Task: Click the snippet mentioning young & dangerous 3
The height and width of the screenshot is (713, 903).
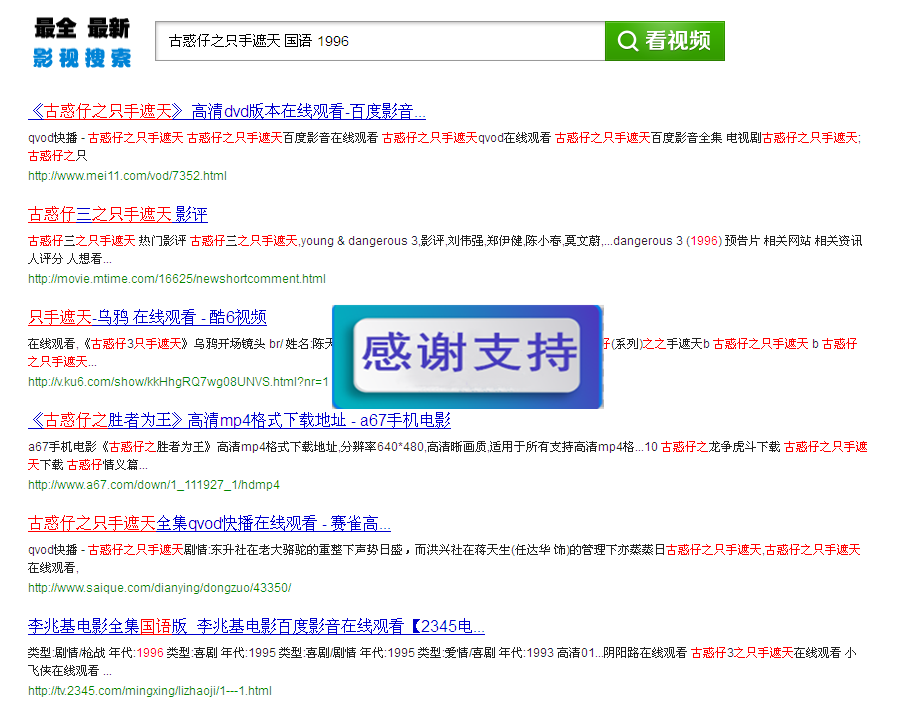Action: [445, 249]
